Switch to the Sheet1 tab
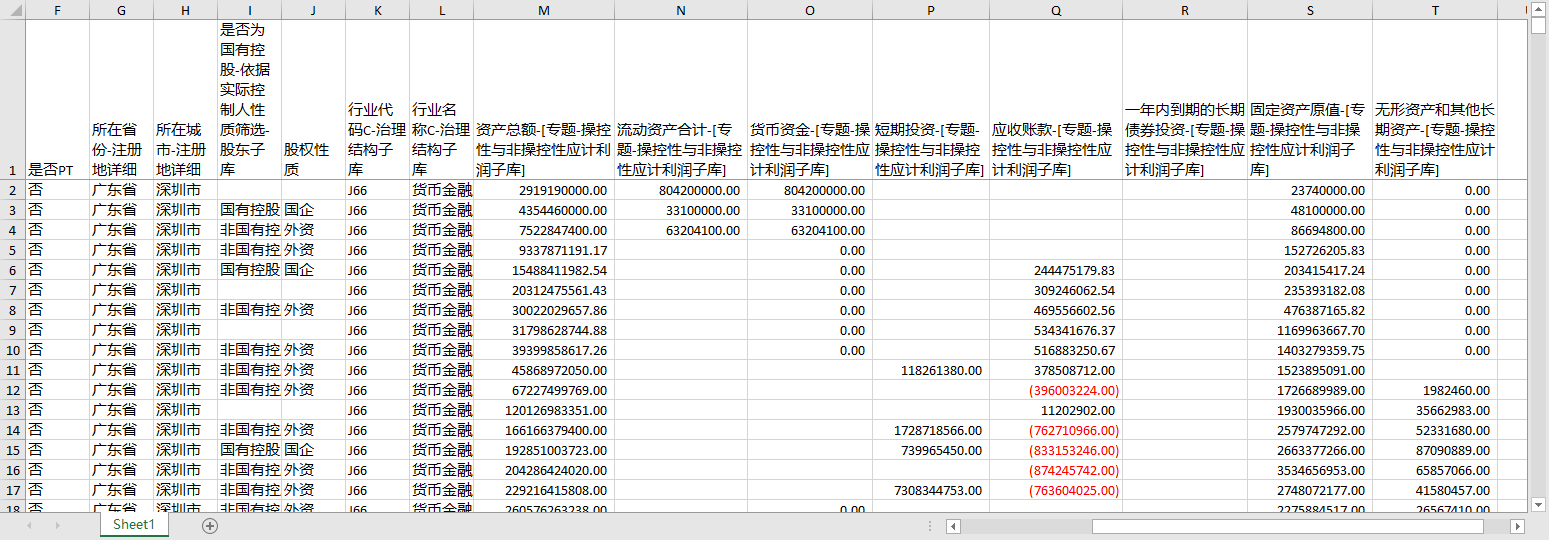Screen dimensions: 1549x540 click(x=134, y=525)
